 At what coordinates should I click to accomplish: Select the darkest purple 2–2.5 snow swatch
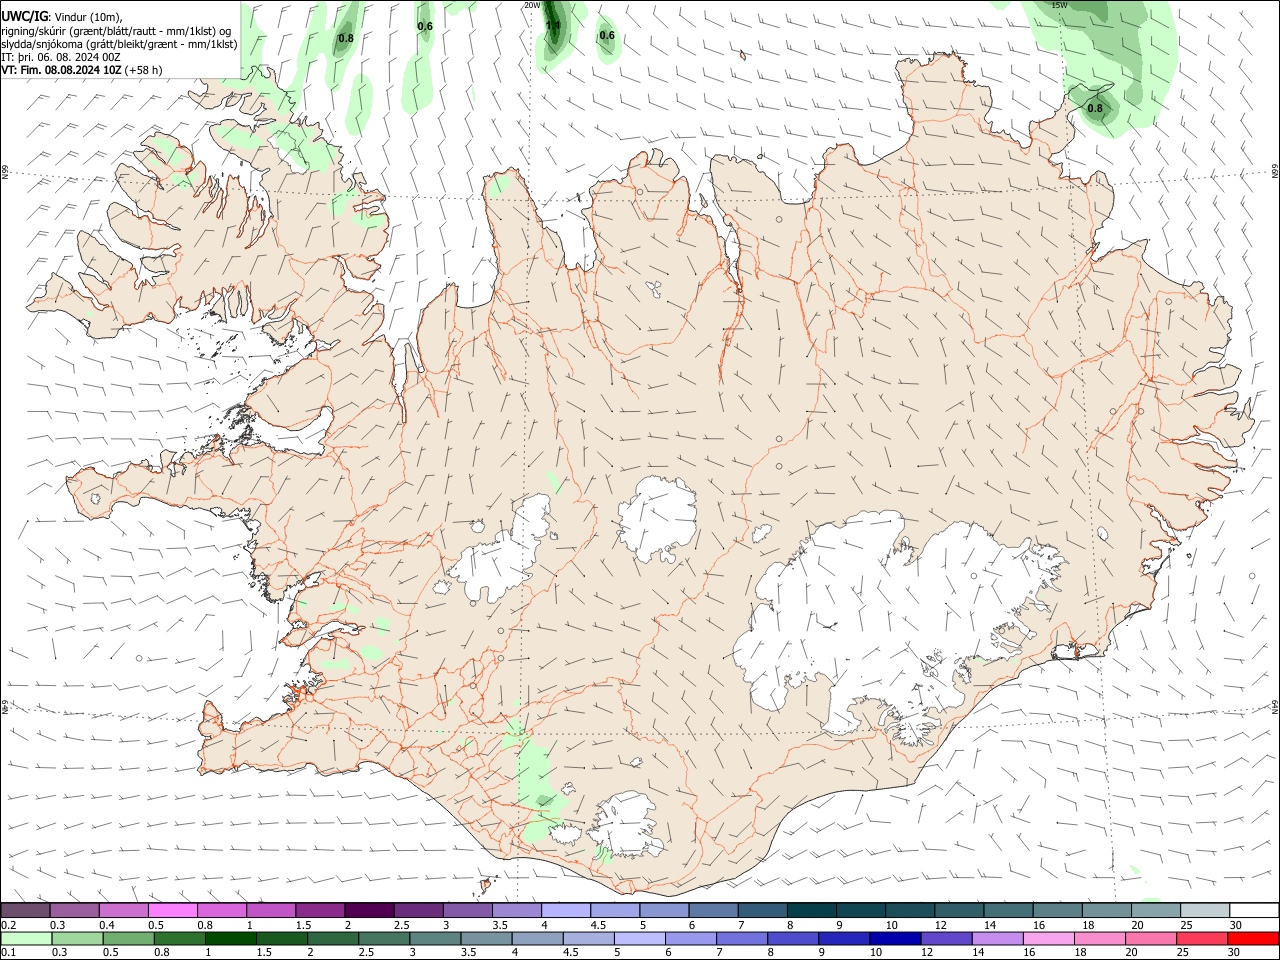coord(369,910)
